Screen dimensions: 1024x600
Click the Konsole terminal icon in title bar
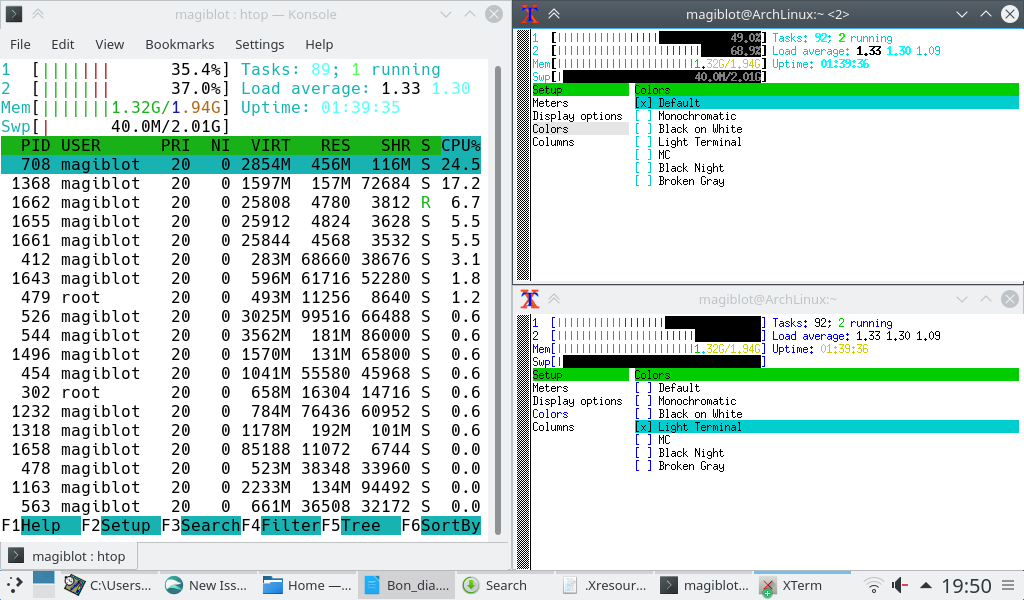pos(14,14)
